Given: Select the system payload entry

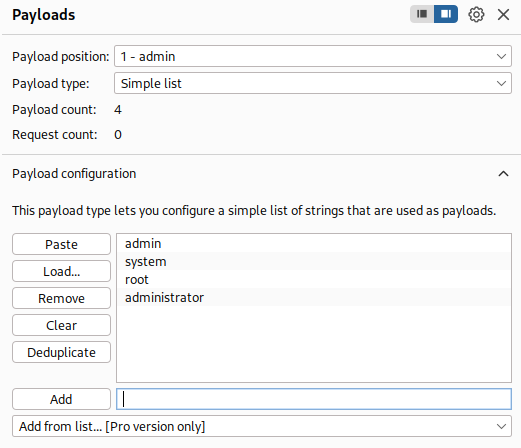Looking at the screenshot, I should click(x=314, y=262).
